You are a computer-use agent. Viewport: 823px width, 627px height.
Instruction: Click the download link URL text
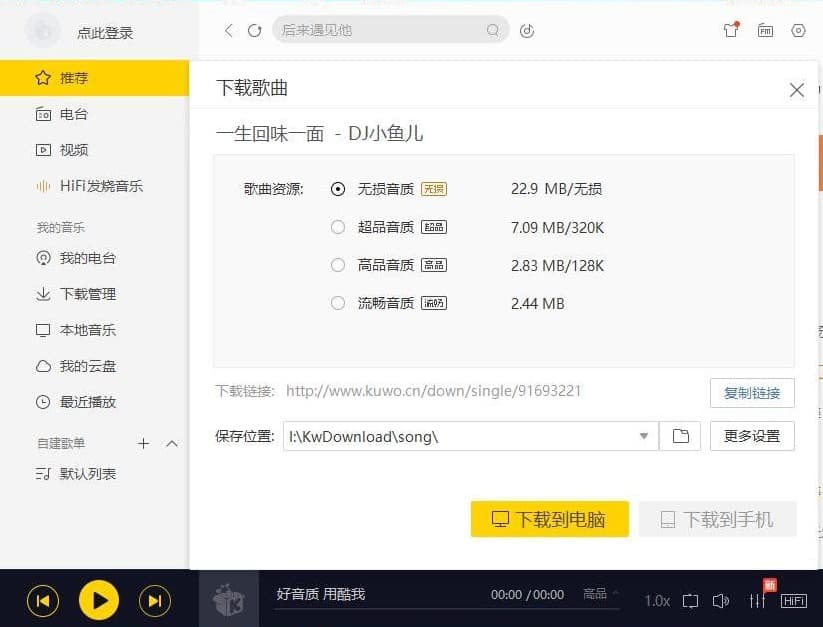point(434,391)
